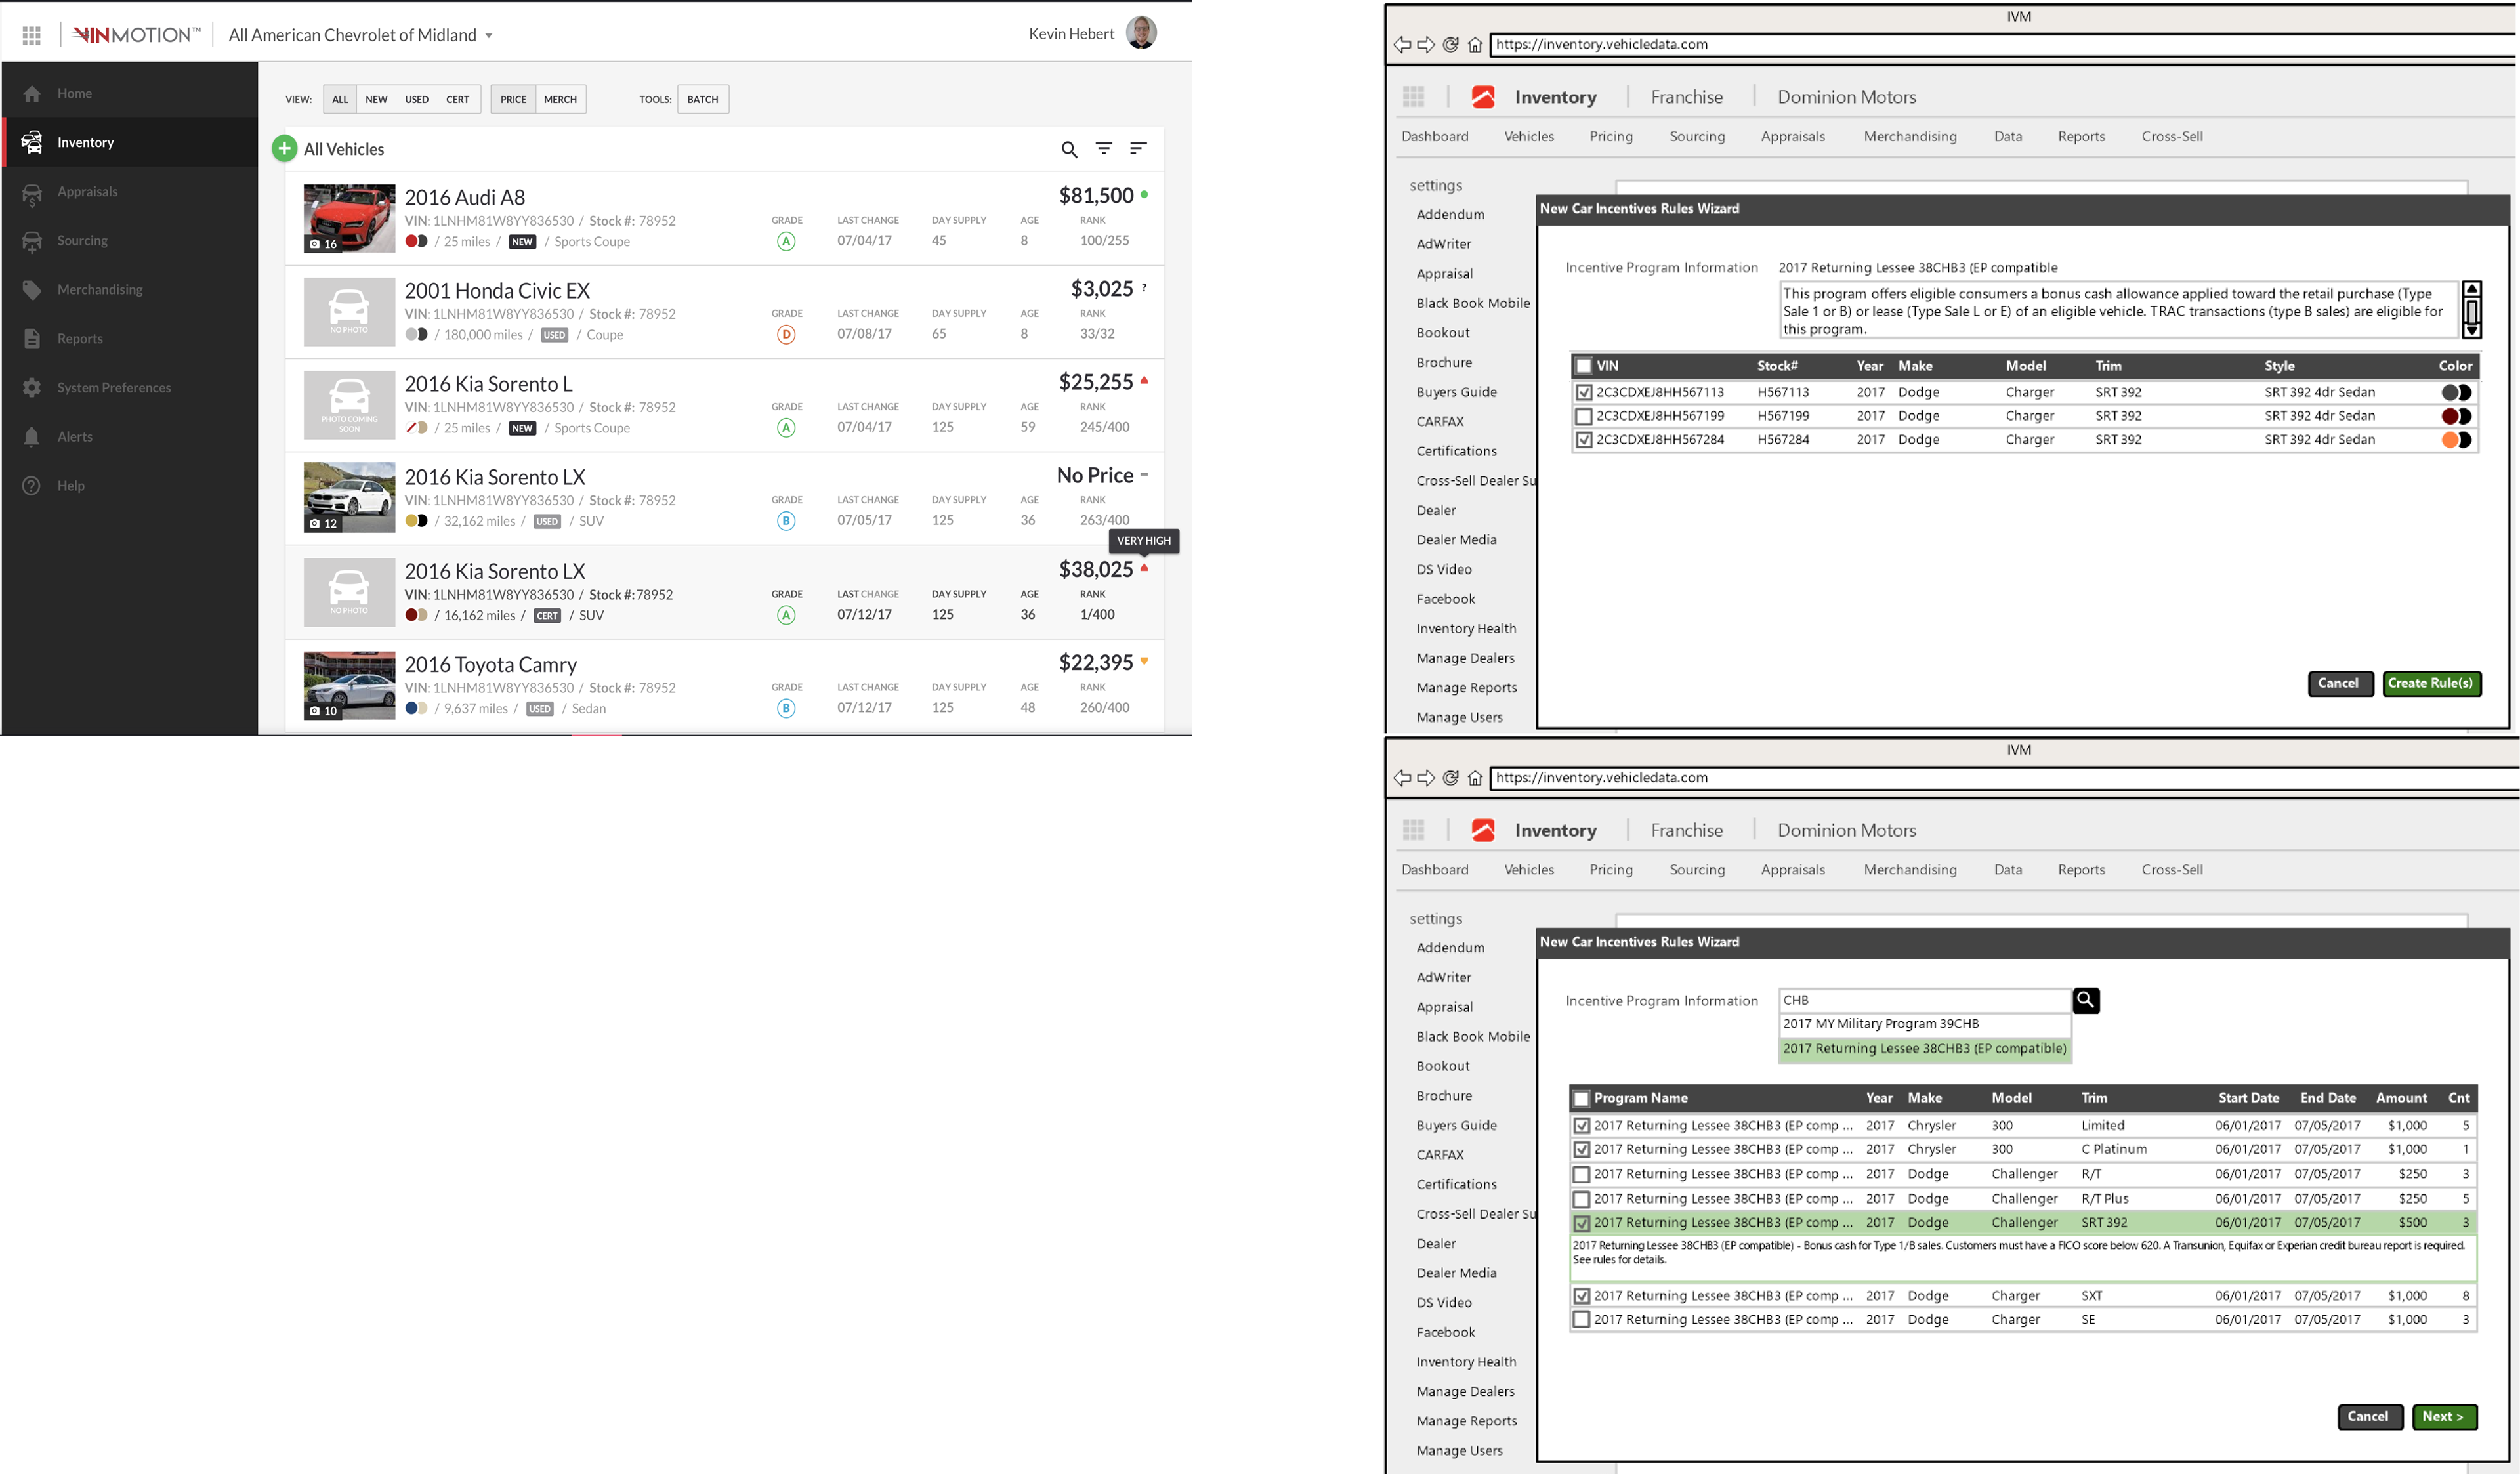Viewport: 2520px width, 1474px height.
Task: Click the orange color swatch for VIN 567284
Action: coord(2451,440)
